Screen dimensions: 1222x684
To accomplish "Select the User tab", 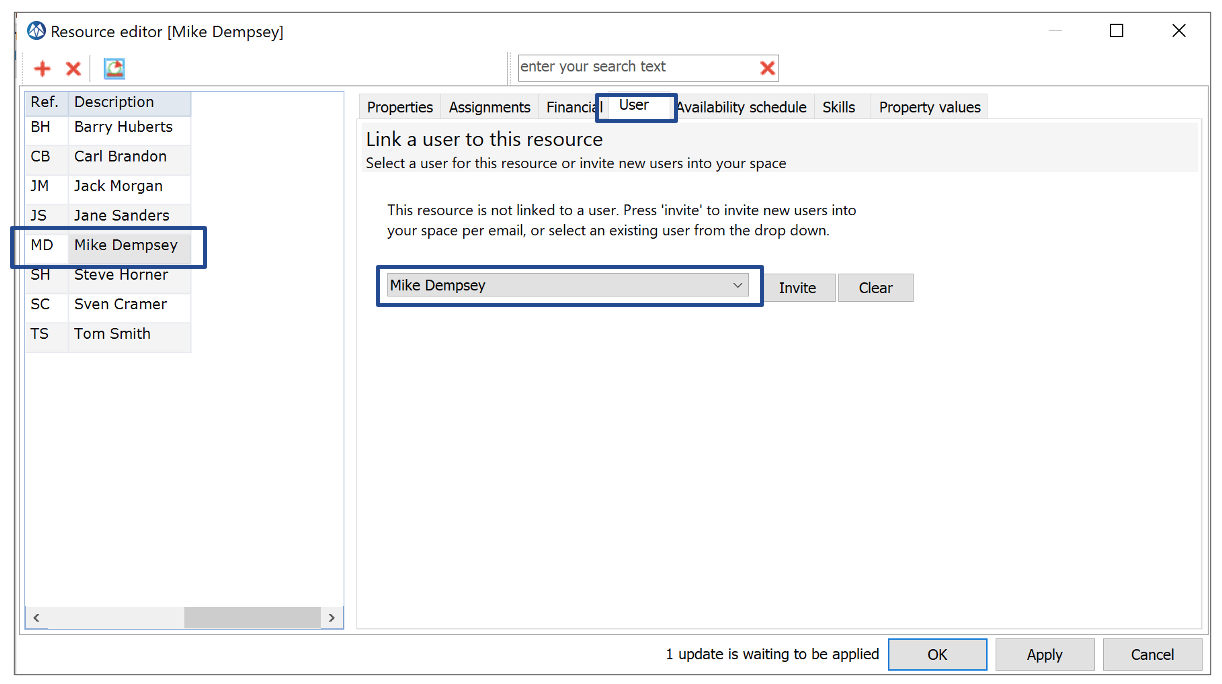I will [x=634, y=105].
